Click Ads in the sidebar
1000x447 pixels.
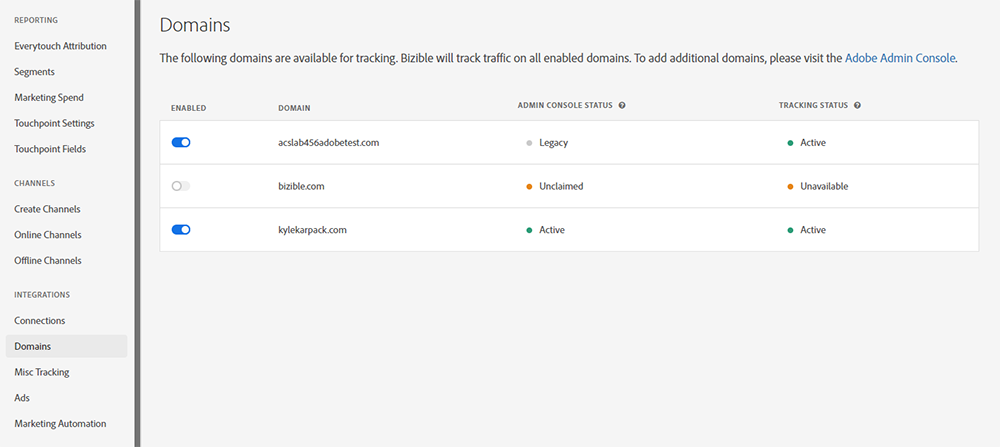click(x=22, y=398)
